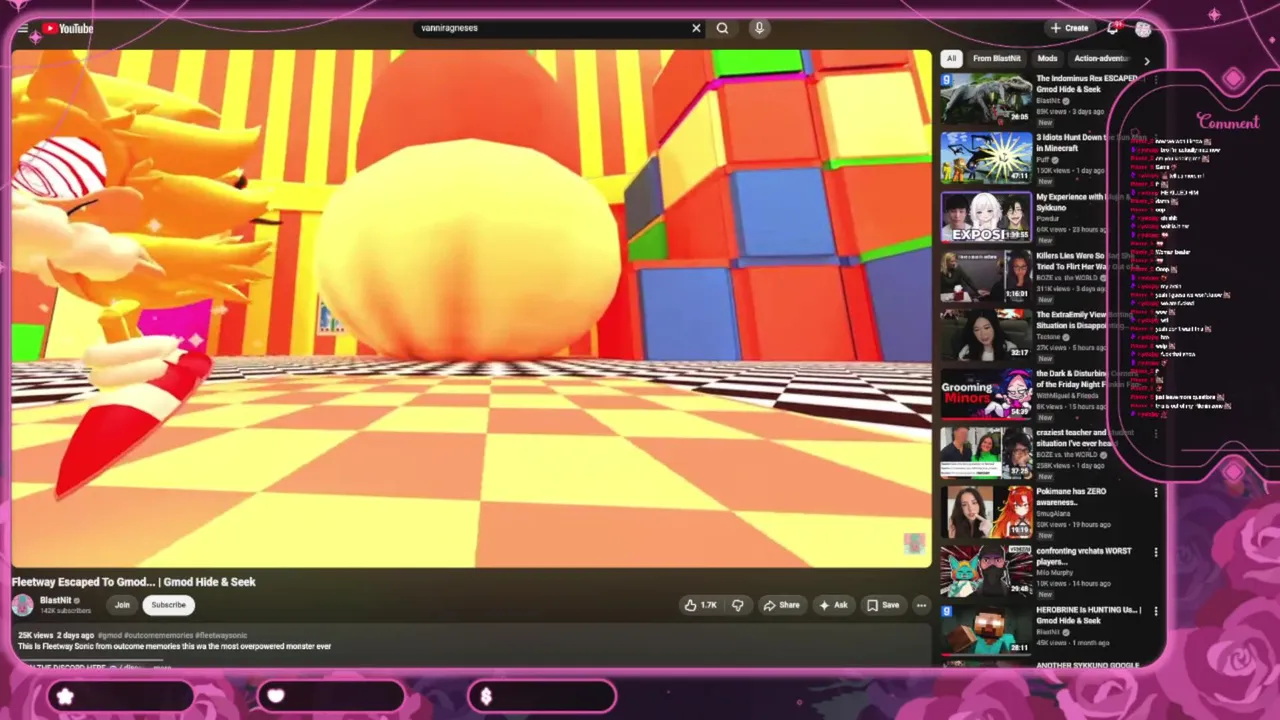
Task: Open Killers Lies video thumbnail
Action: pyautogui.click(x=986, y=275)
